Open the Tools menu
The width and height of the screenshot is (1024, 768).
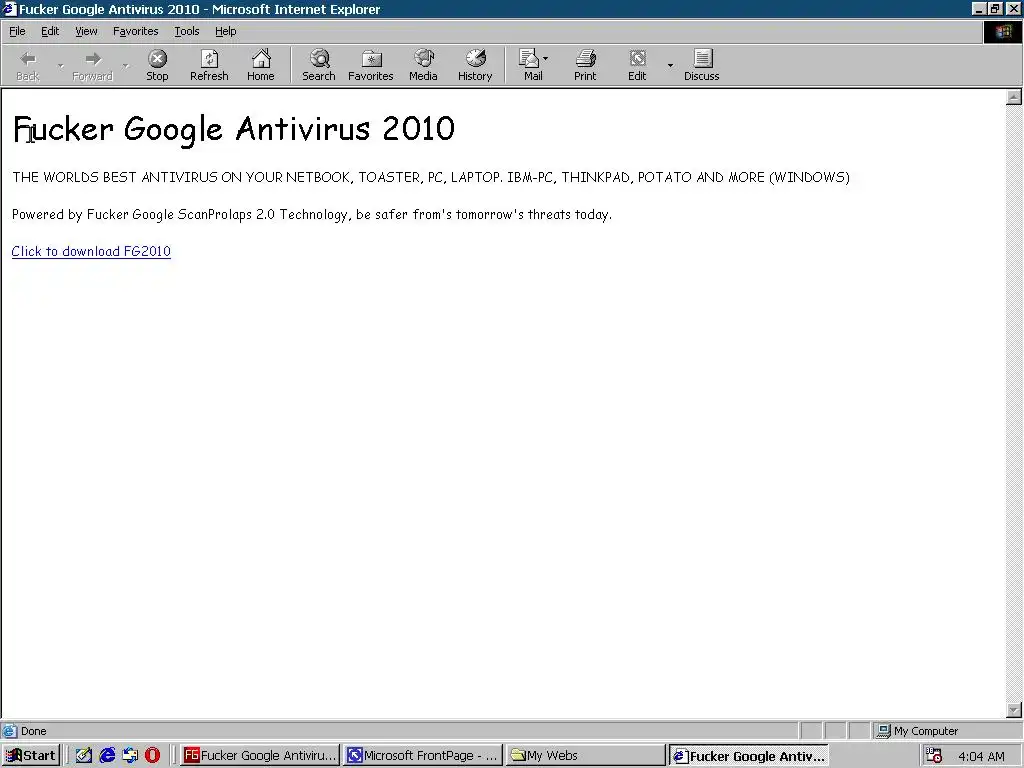pos(186,31)
